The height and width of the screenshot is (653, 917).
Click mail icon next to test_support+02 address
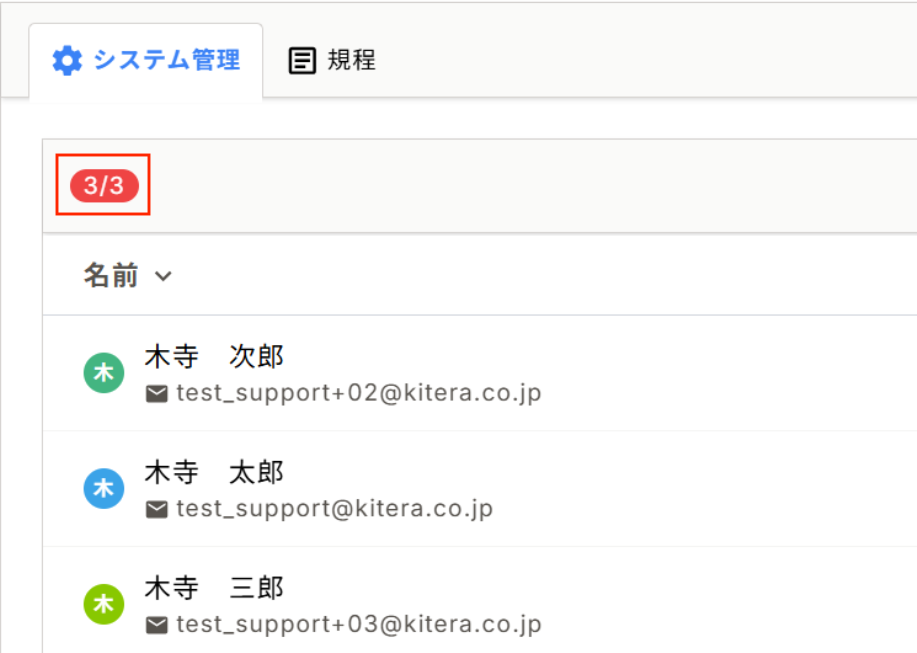coord(157,394)
